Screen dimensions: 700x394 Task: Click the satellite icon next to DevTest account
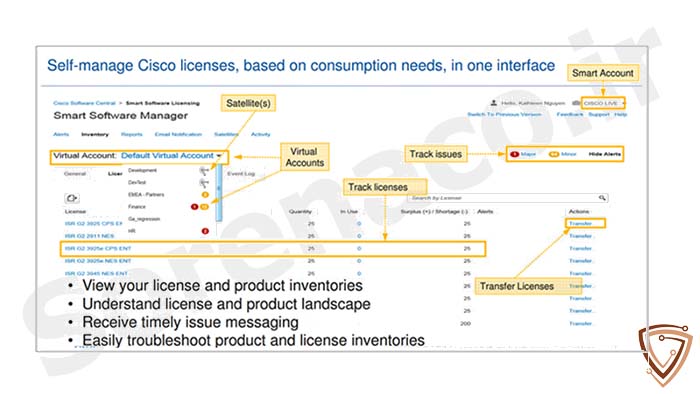[204, 183]
